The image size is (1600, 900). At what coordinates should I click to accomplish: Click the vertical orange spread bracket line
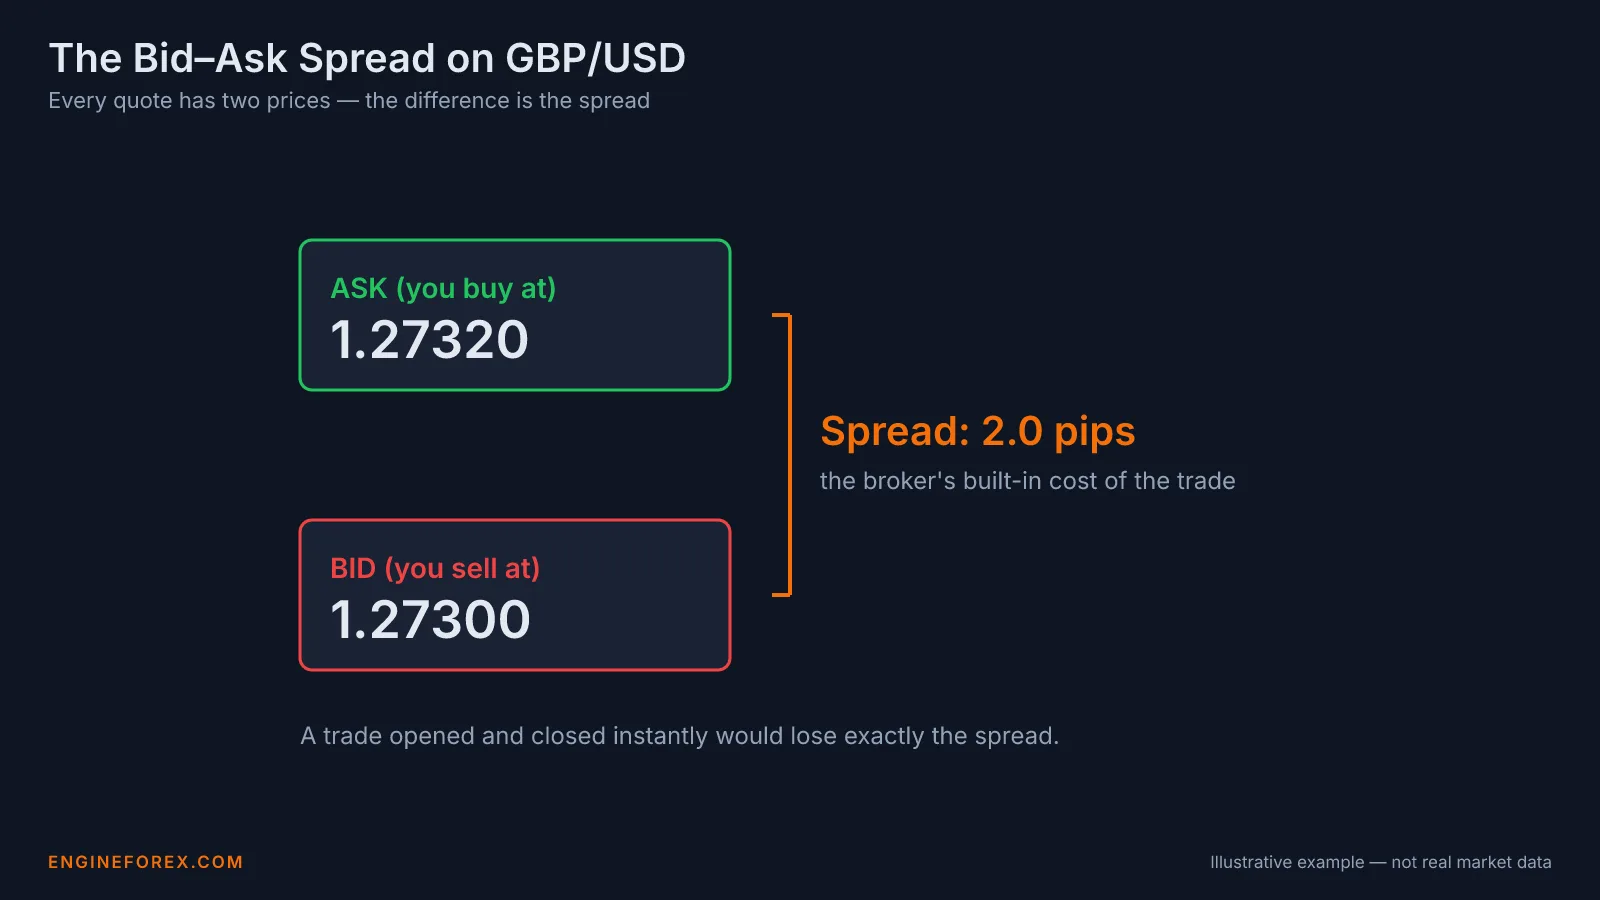pos(790,455)
